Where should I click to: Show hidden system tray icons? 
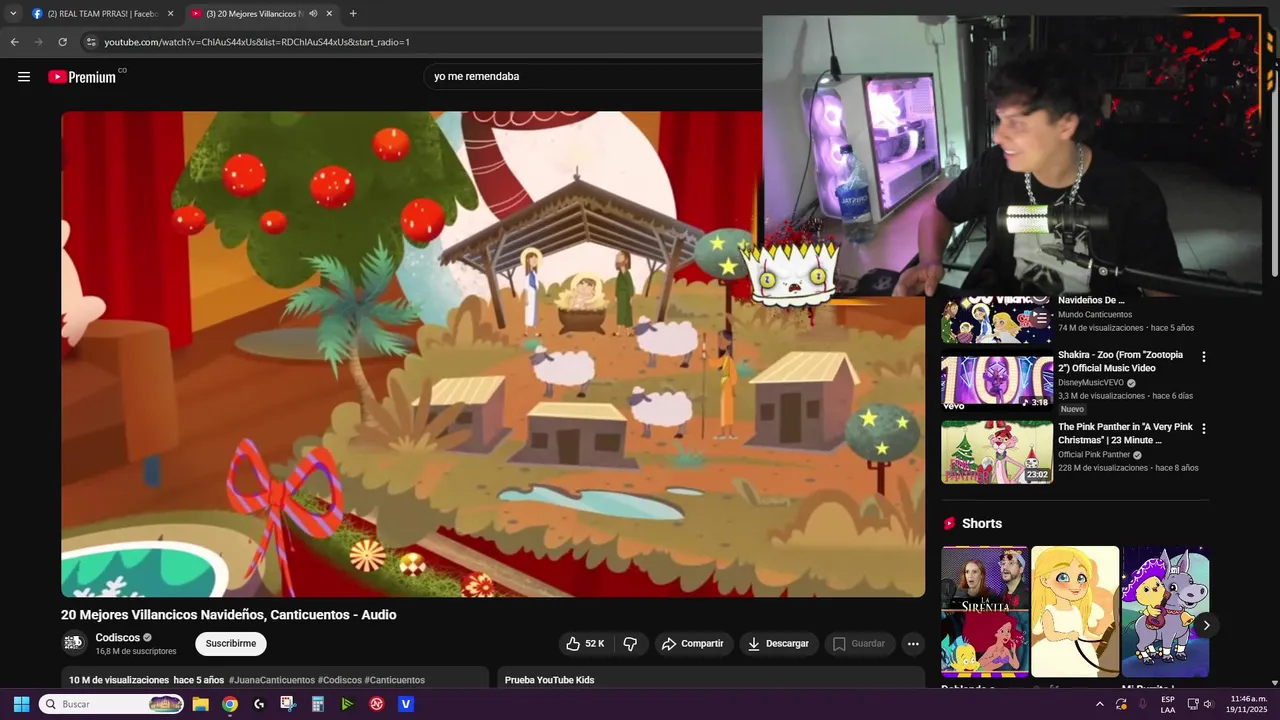1100,704
